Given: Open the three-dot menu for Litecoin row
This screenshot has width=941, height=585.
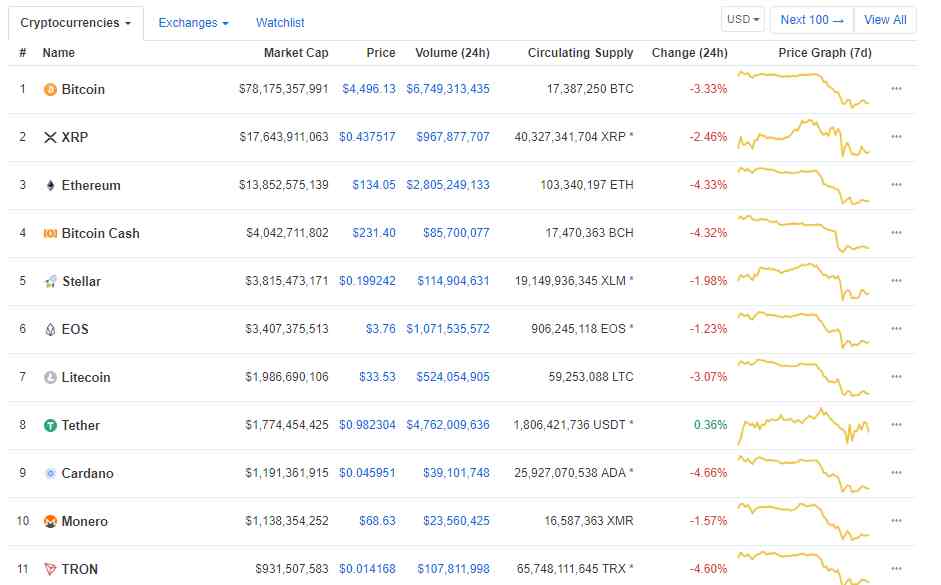Looking at the screenshot, I should [896, 377].
